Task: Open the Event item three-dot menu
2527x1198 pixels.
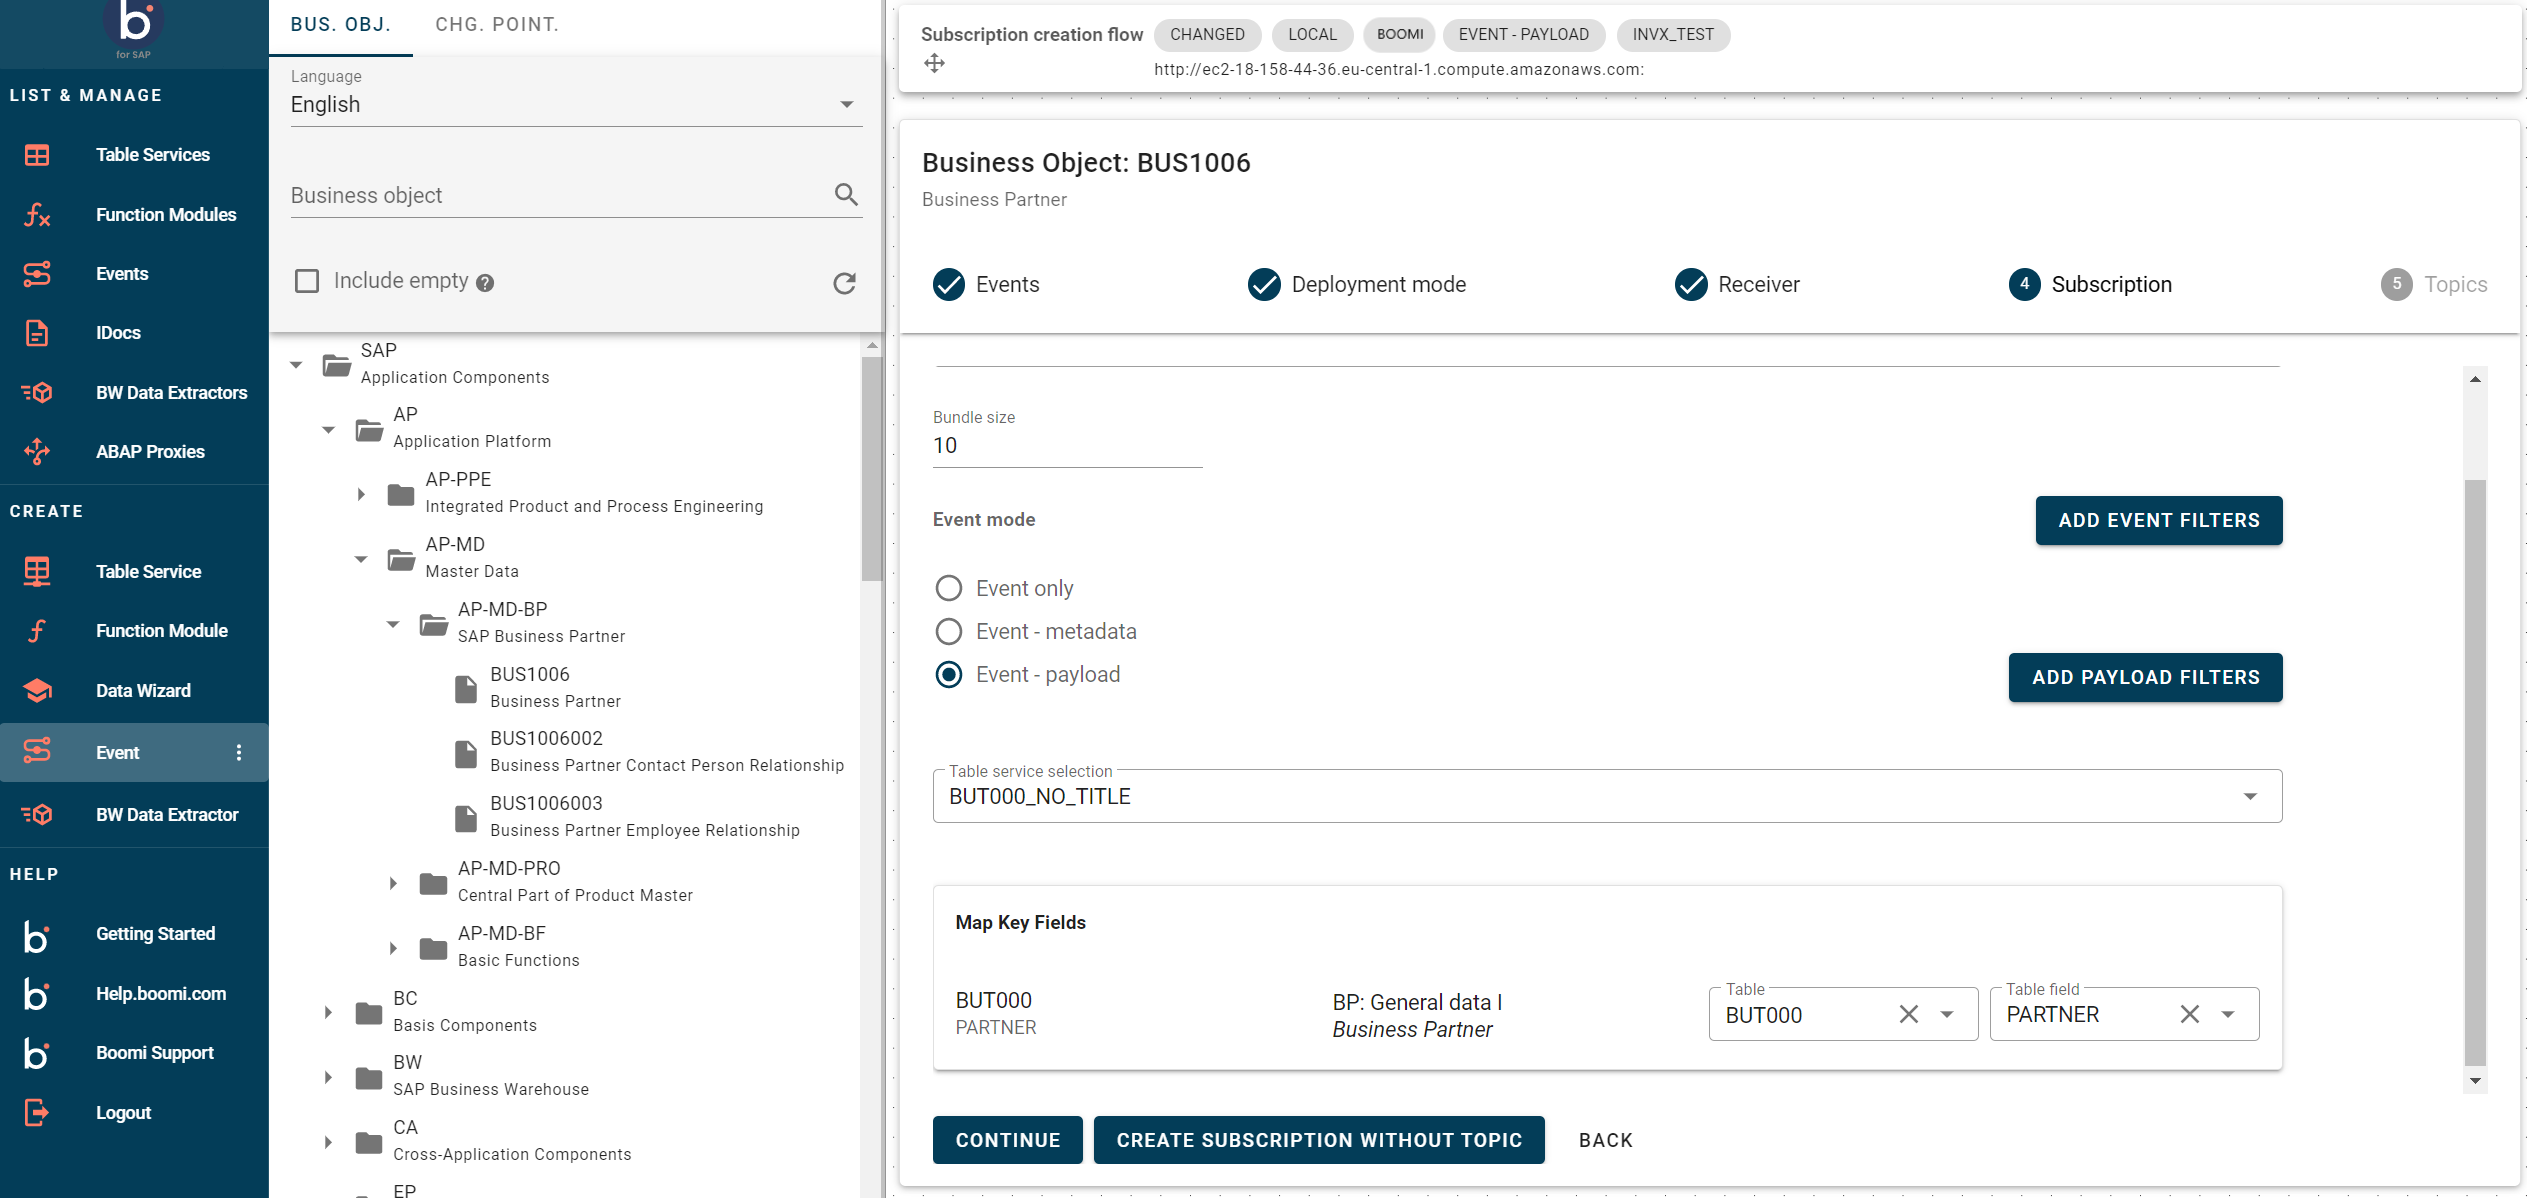Action: pyautogui.click(x=239, y=753)
